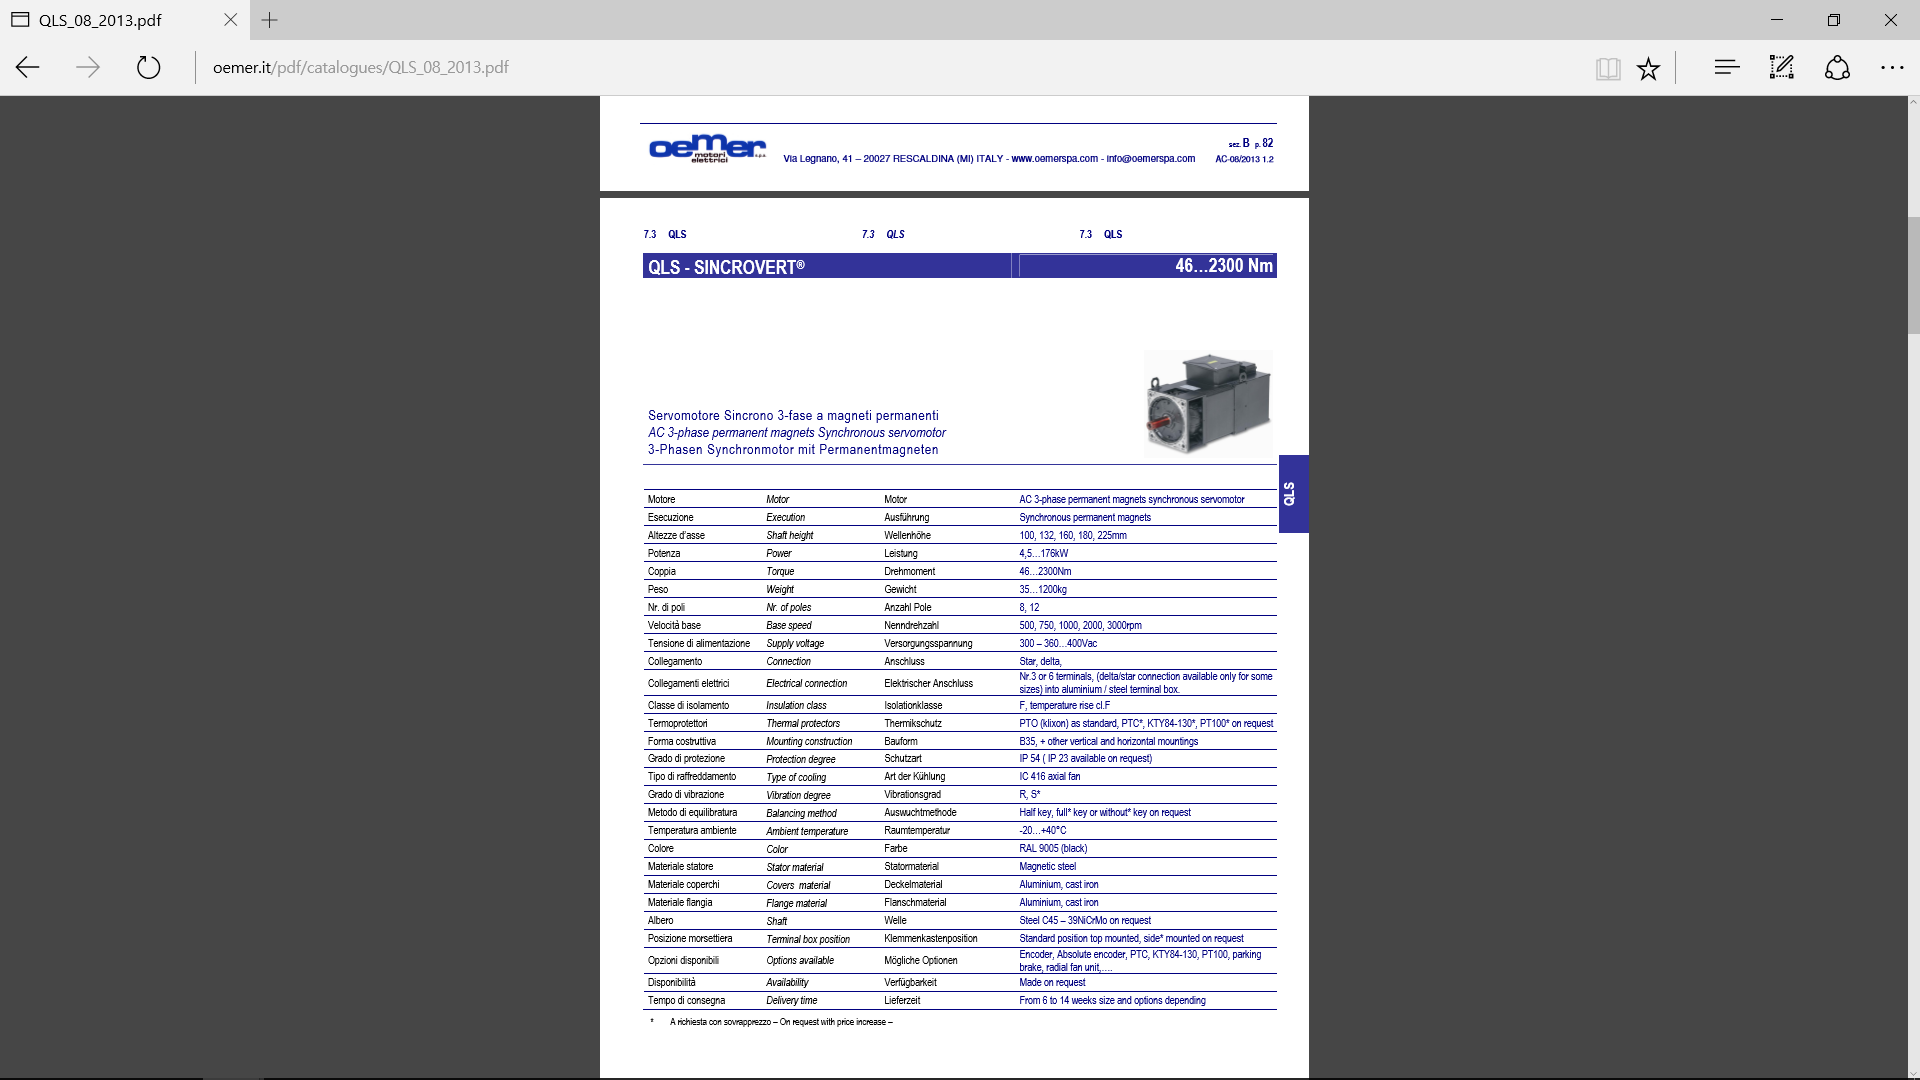Add this page to favorites star
Viewport: 1920px width, 1080px height.
coord(1648,68)
